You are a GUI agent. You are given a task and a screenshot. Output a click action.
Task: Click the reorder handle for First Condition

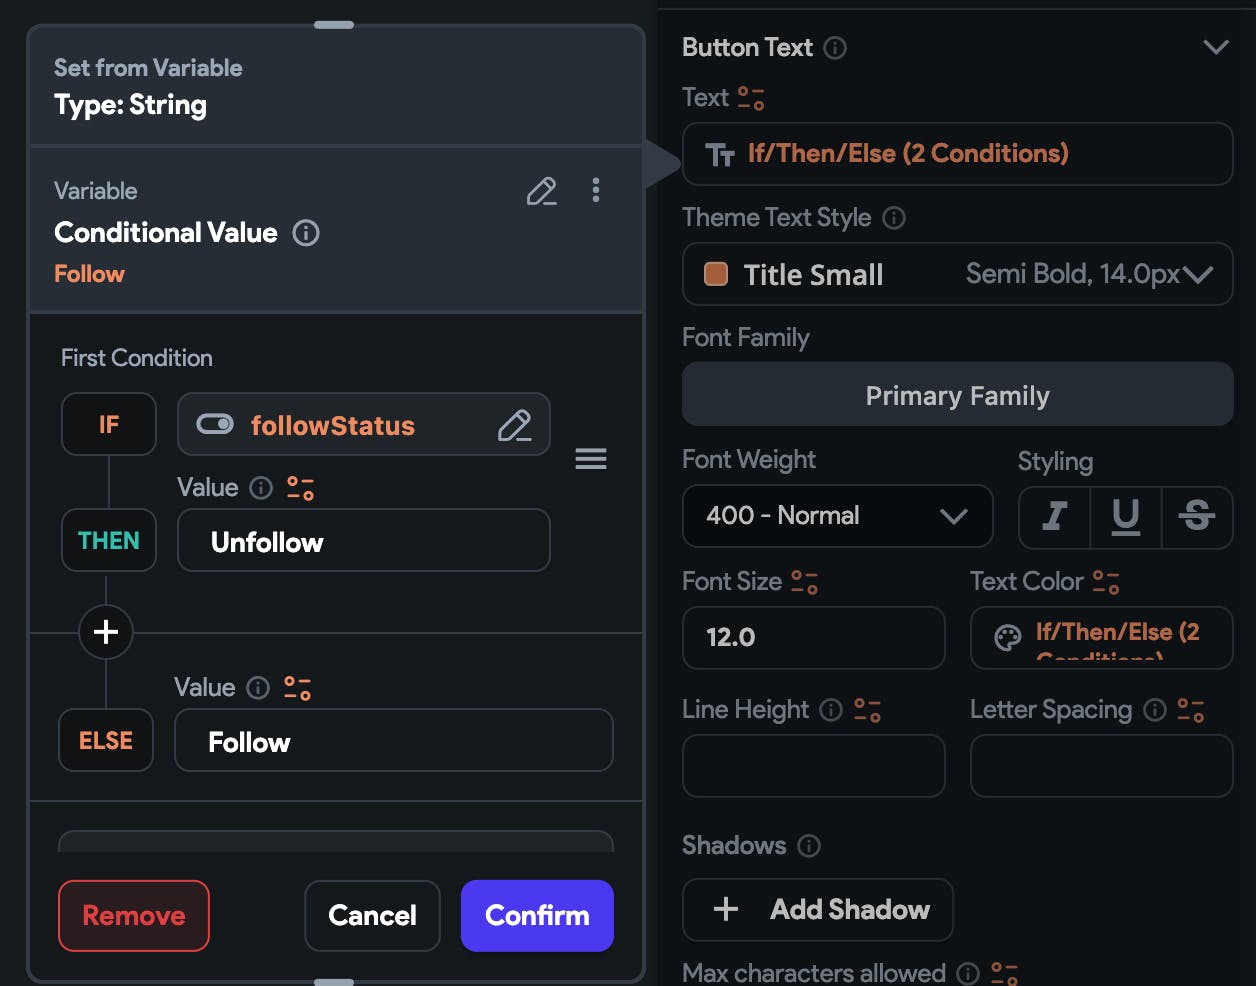pos(591,459)
